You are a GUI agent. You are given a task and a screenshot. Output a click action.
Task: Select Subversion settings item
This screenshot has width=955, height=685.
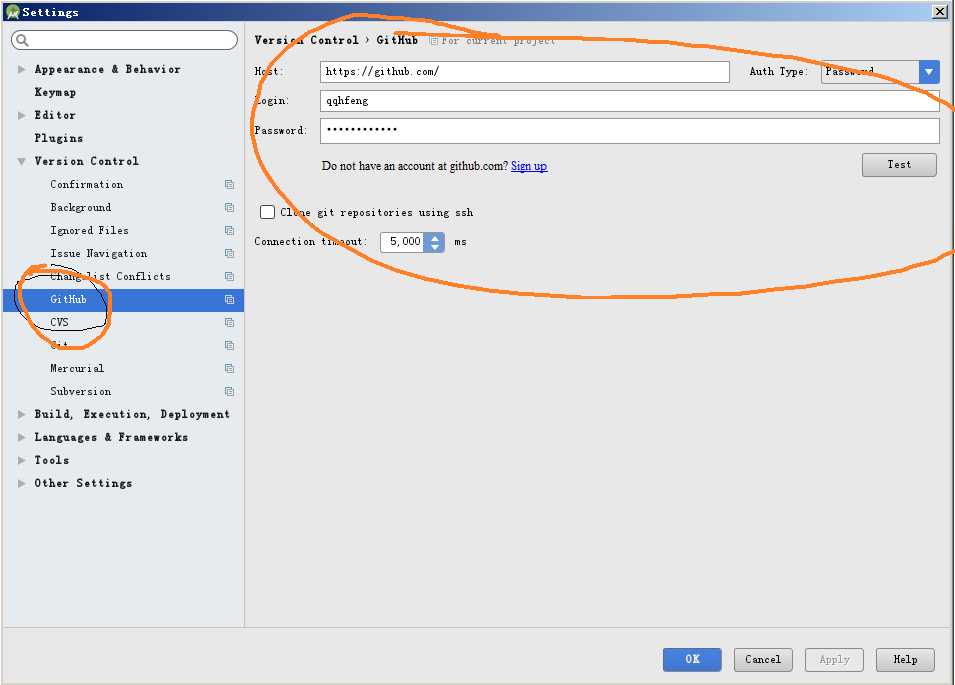point(80,392)
